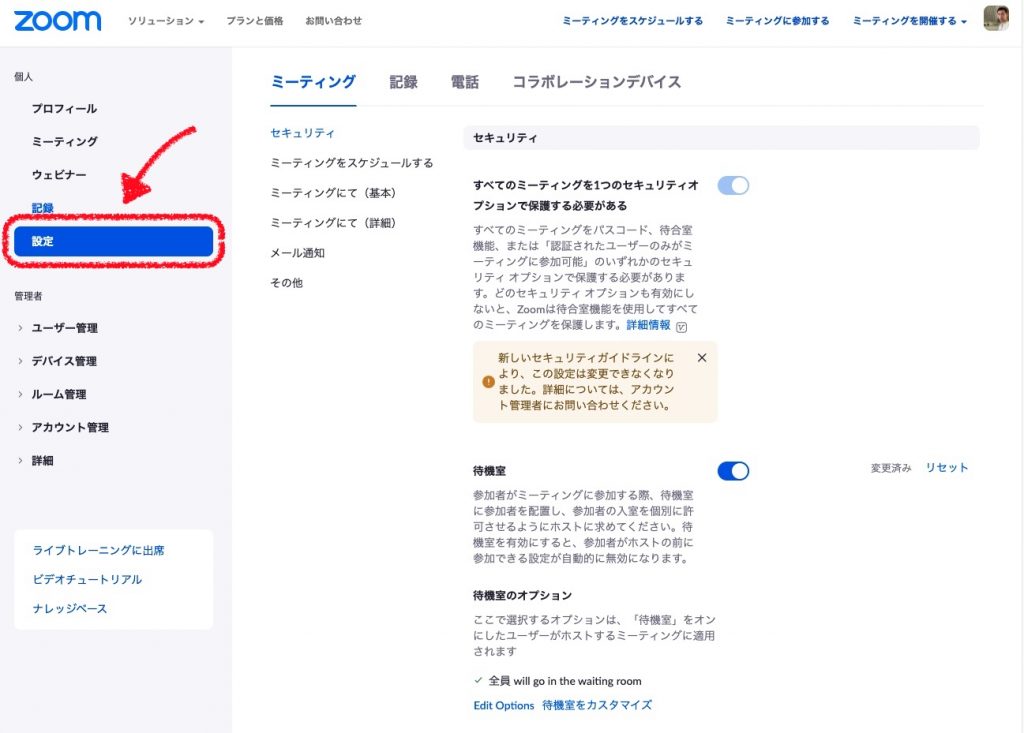Open 待機室をカスタマイズ link
Viewport: 1024px width, 733px height.
coord(596,705)
